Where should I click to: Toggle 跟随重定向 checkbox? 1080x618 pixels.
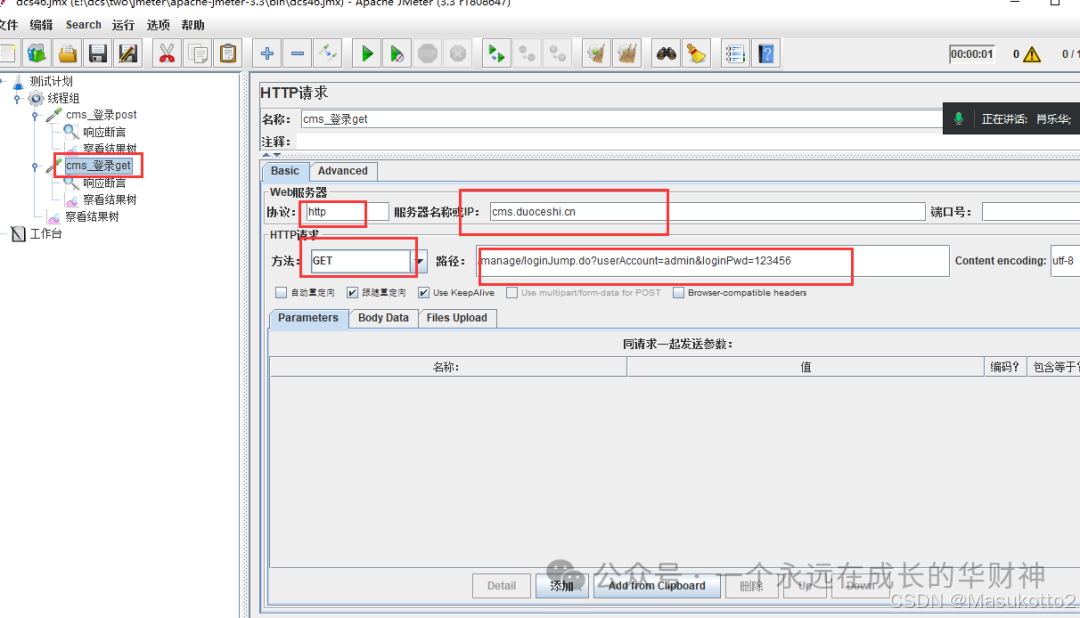coord(353,293)
